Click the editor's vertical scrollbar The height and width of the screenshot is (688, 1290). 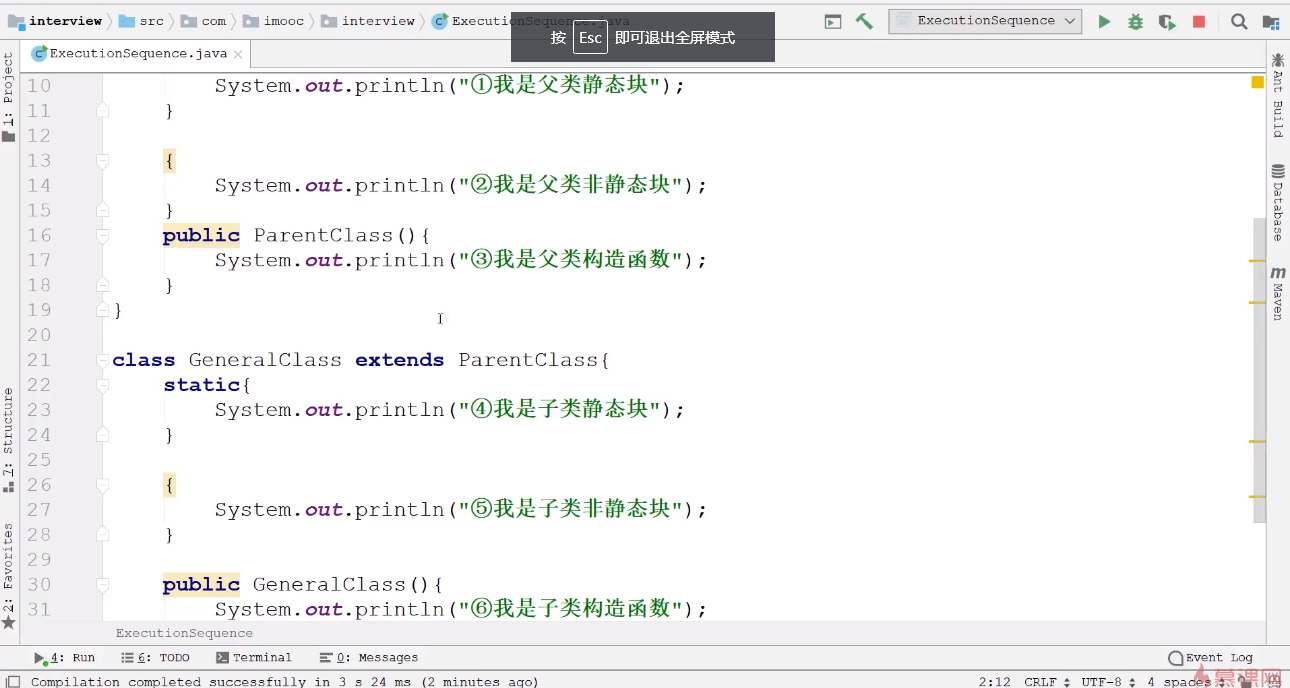click(x=1259, y=370)
